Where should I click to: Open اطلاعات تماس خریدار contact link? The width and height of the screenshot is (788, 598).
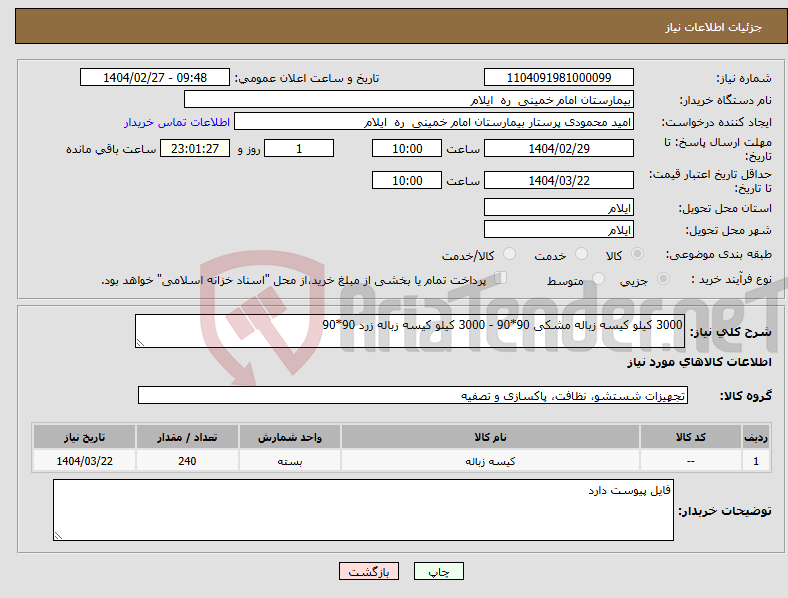coord(177,122)
